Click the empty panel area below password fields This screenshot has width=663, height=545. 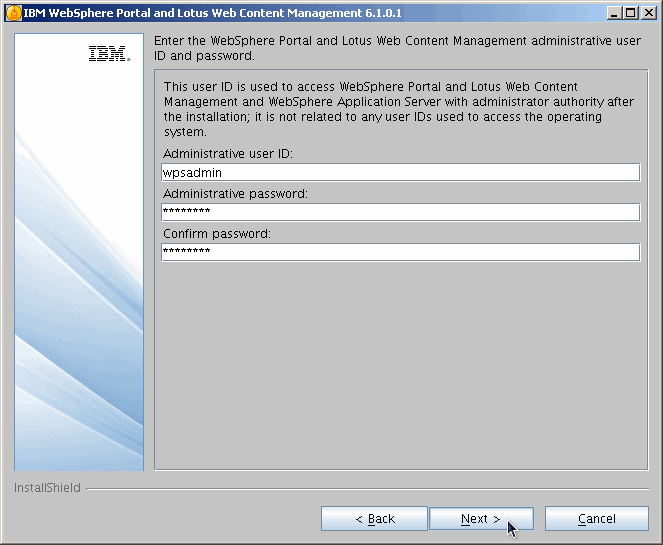pyautogui.click(x=400, y=370)
